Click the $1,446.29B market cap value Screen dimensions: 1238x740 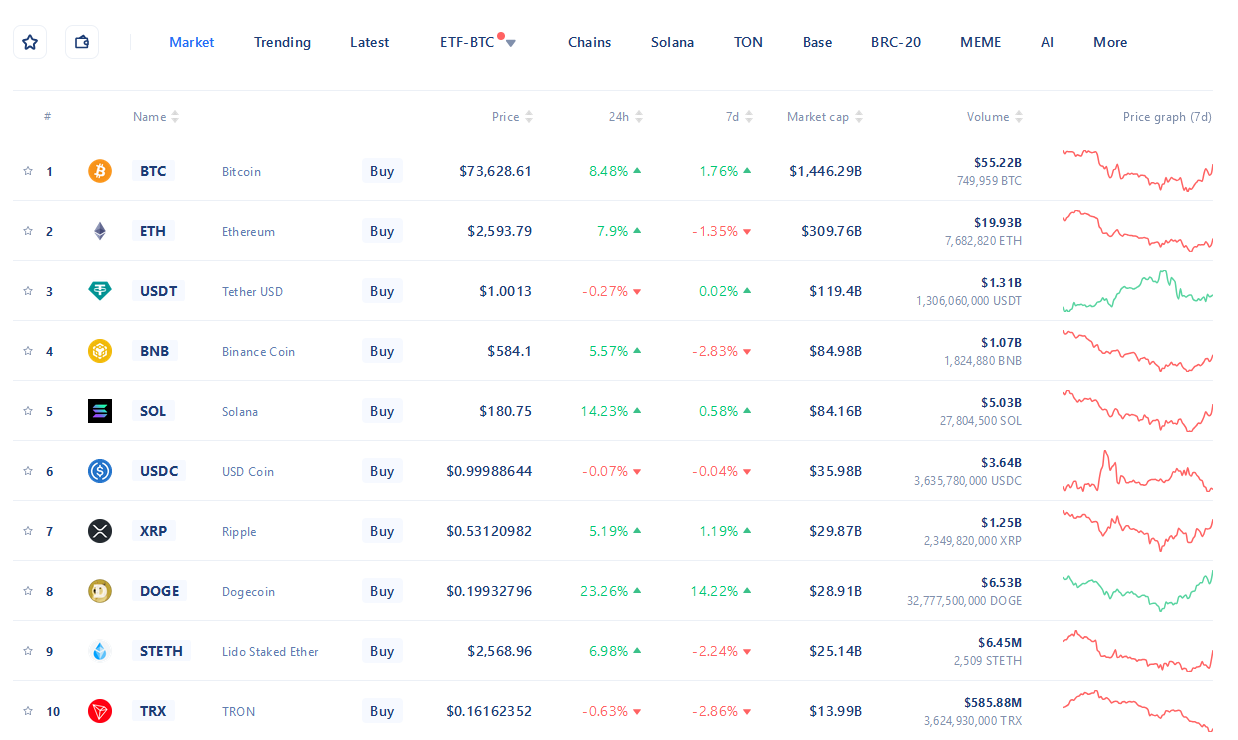pos(825,171)
